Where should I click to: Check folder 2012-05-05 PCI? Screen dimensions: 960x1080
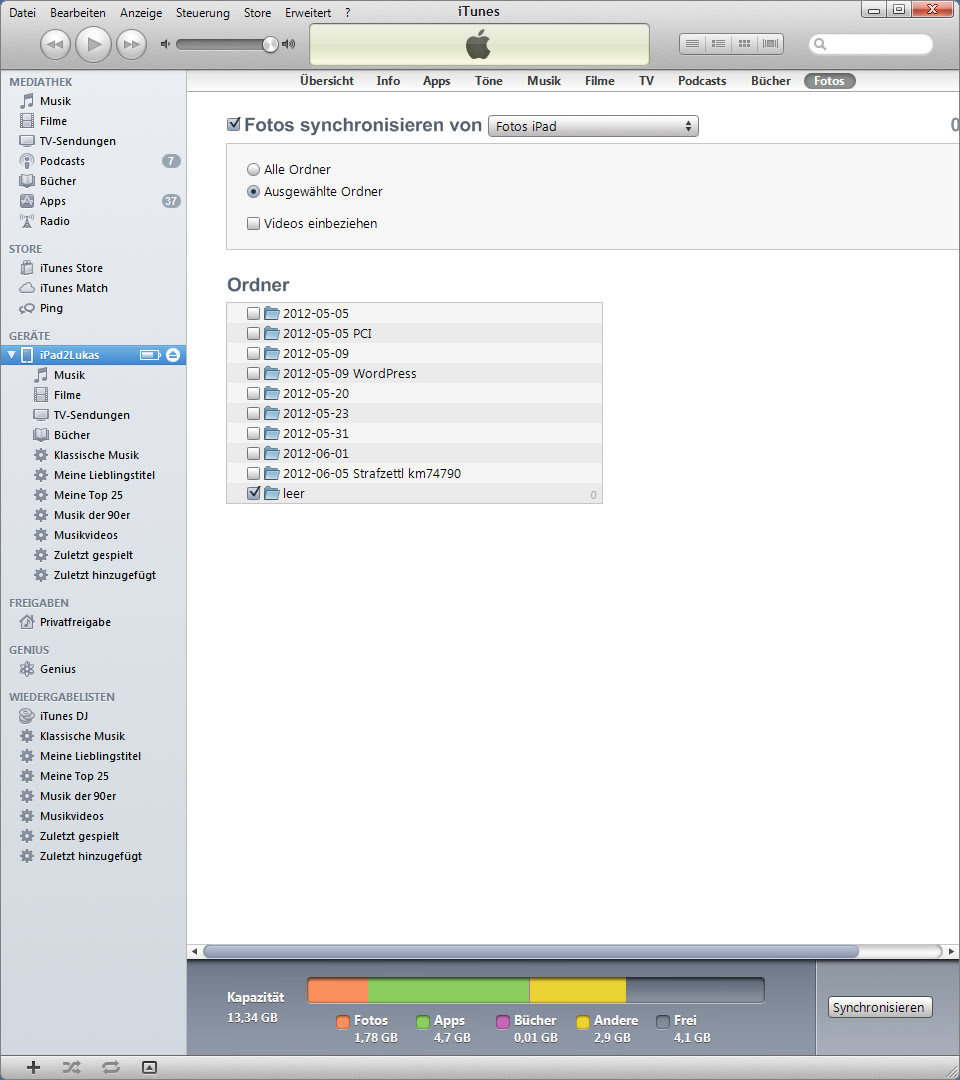(x=253, y=333)
